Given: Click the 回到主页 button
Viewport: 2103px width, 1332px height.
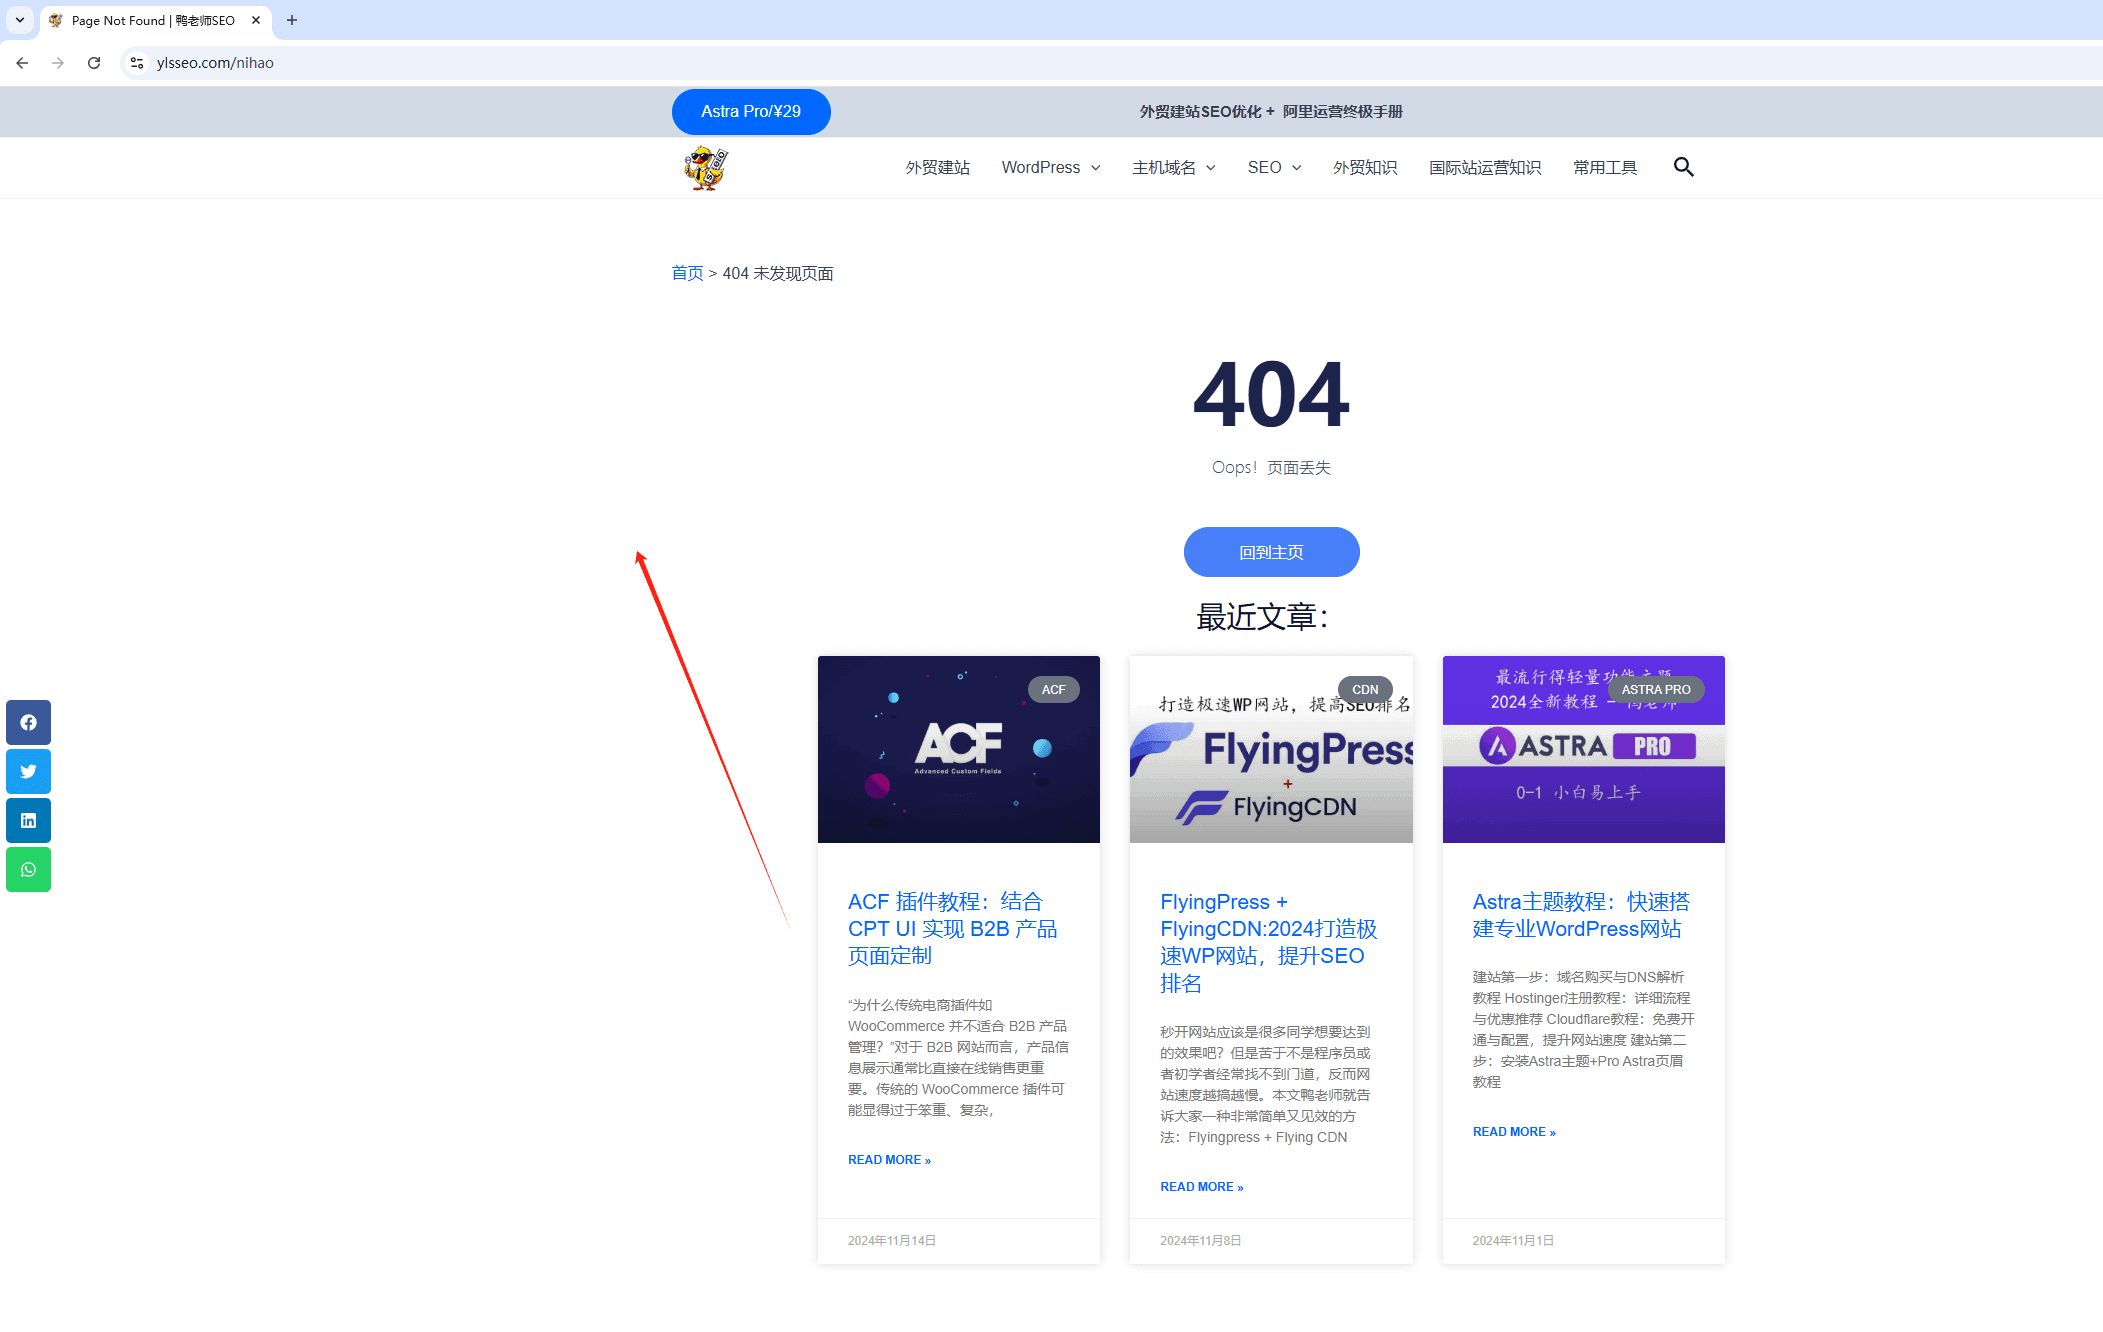Looking at the screenshot, I should click(x=1271, y=551).
